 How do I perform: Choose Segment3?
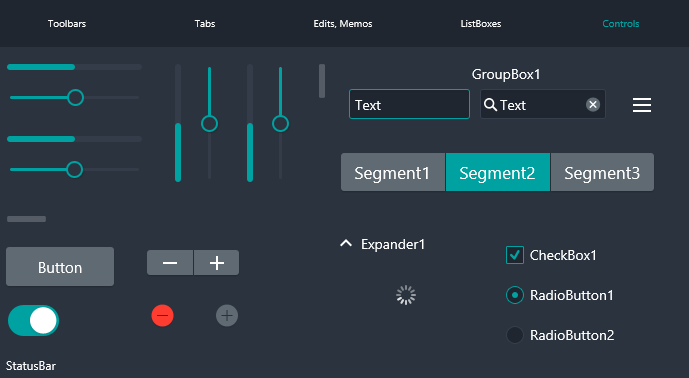[x=602, y=172]
